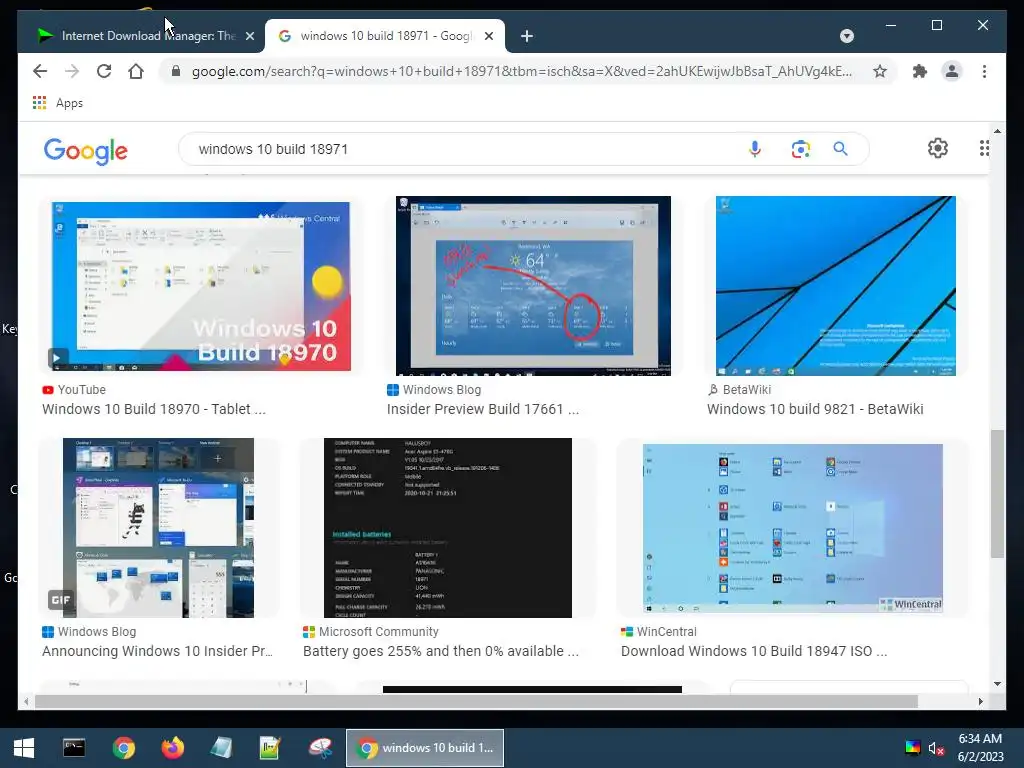Click the Google logo
The height and width of the screenshot is (768, 1024).
point(86,151)
